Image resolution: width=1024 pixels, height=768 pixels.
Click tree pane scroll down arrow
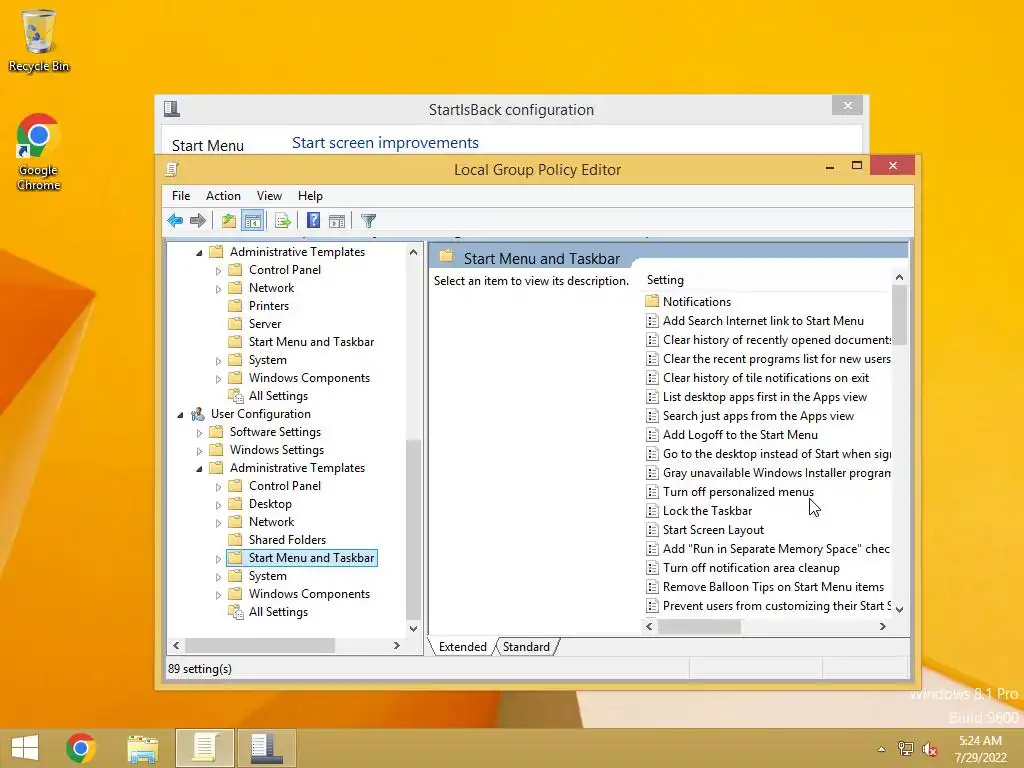[413, 628]
